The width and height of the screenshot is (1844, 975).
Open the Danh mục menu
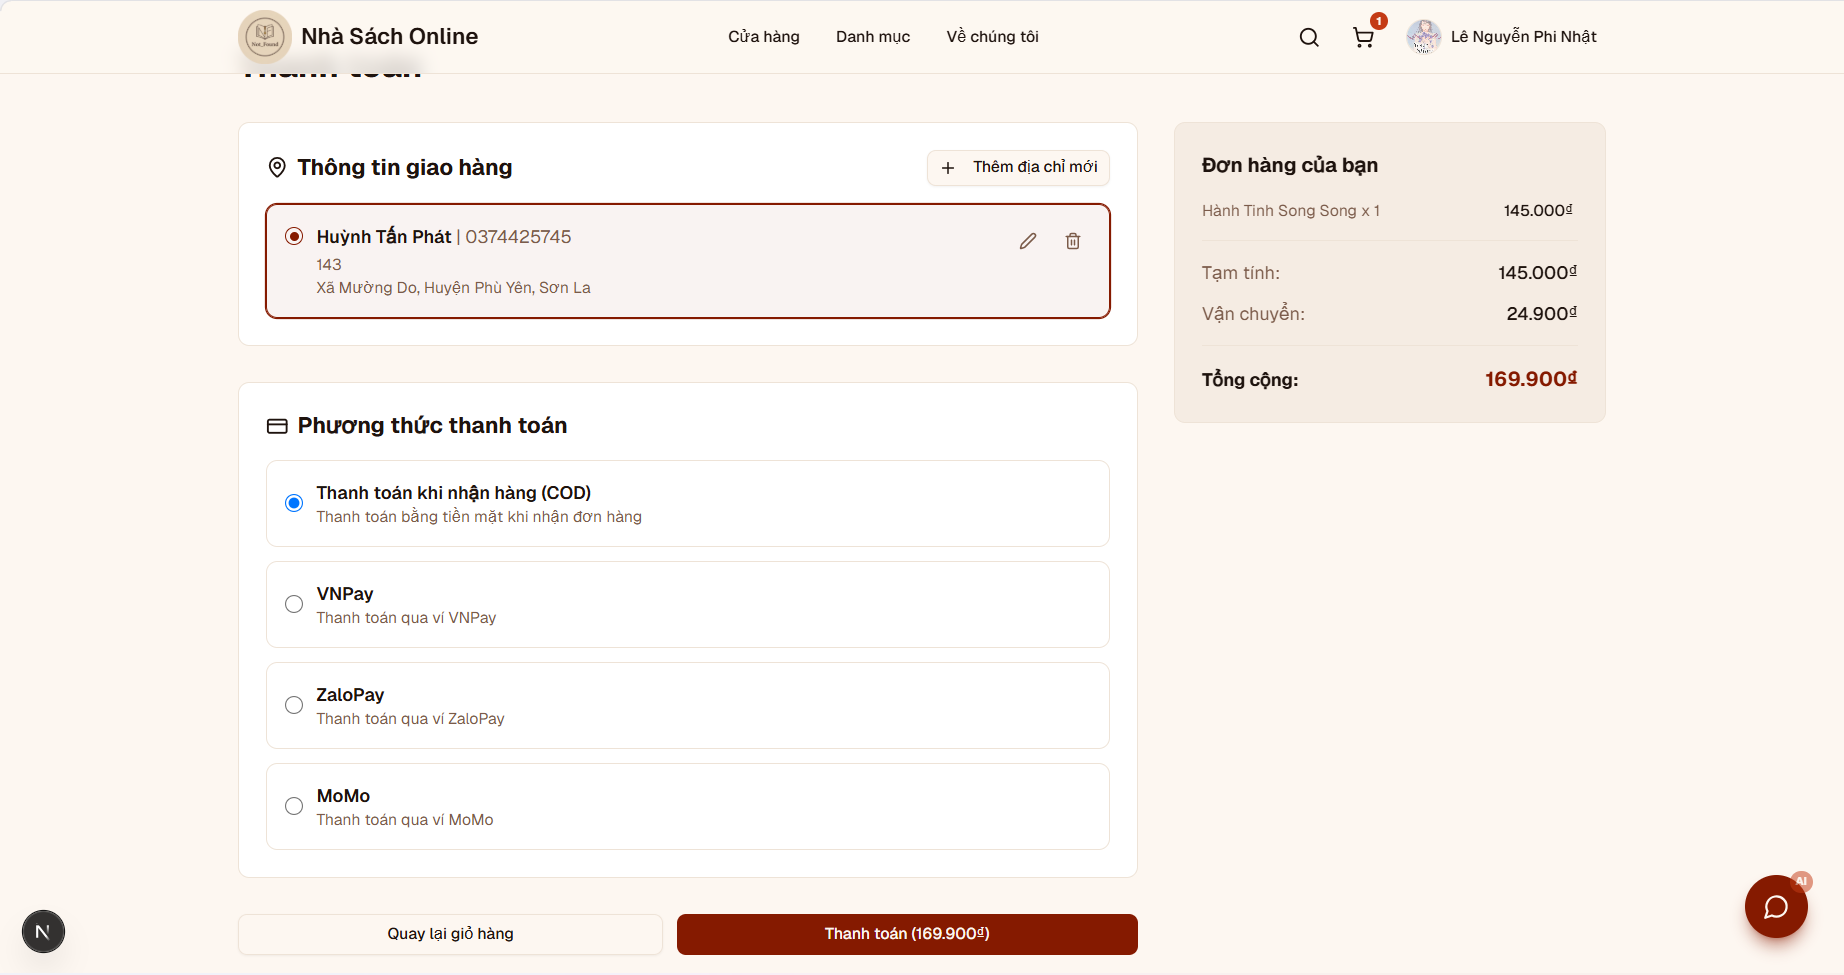pyautogui.click(x=872, y=36)
